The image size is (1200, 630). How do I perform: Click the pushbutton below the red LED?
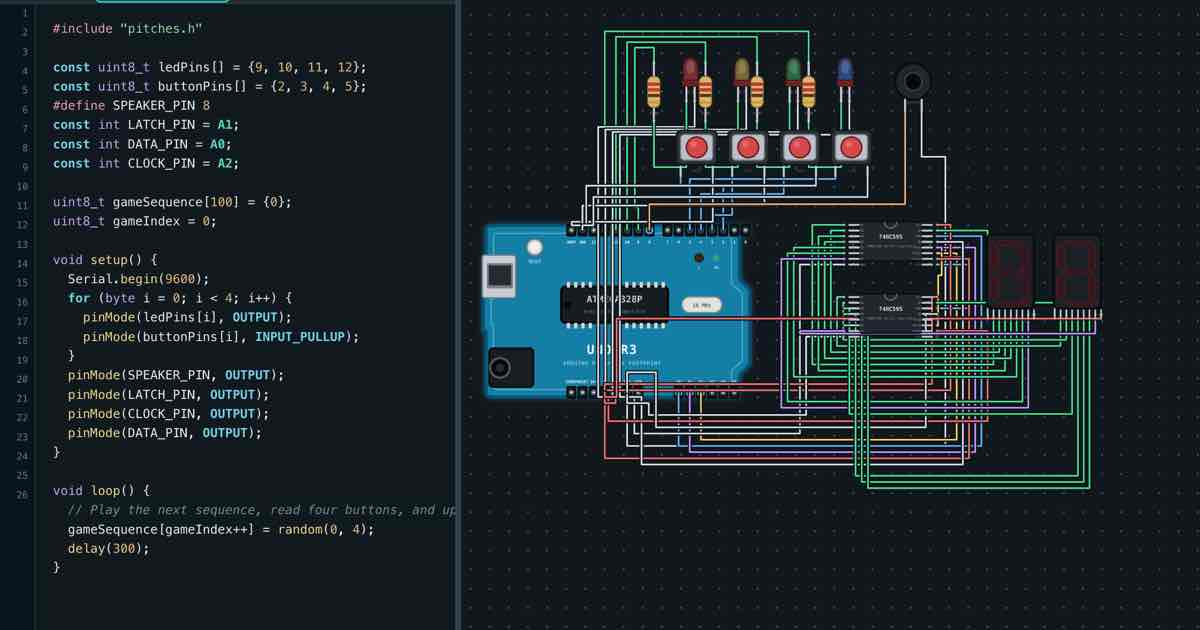(x=696, y=148)
